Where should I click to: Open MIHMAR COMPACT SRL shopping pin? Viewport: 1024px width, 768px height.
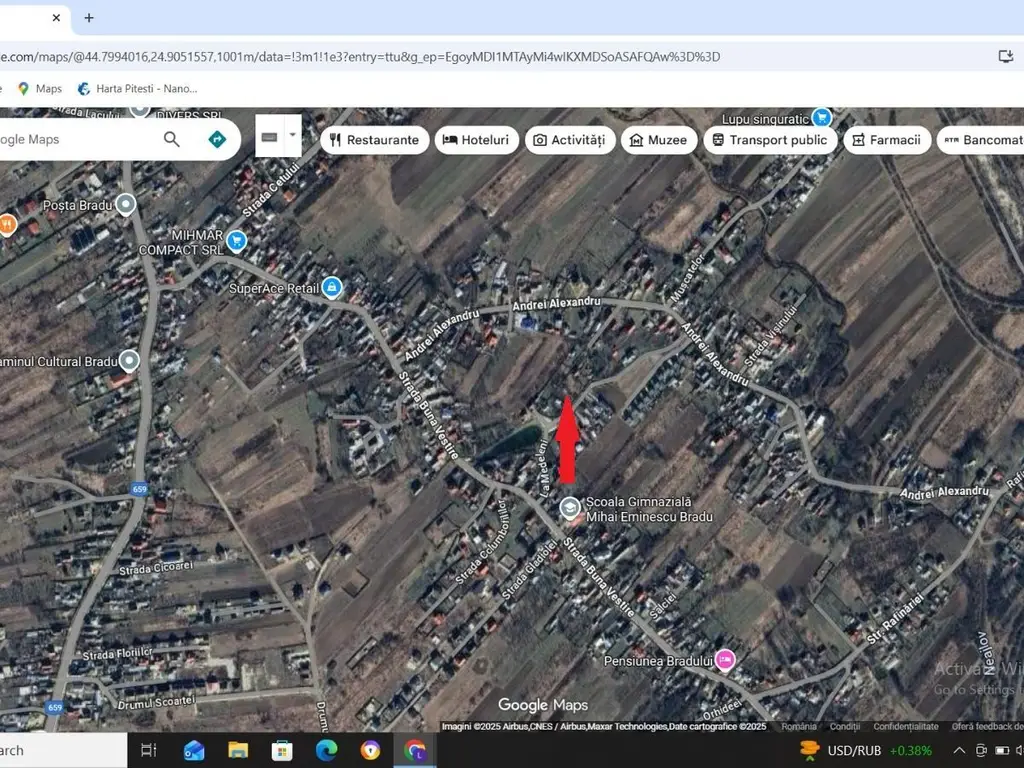click(x=236, y=241)
